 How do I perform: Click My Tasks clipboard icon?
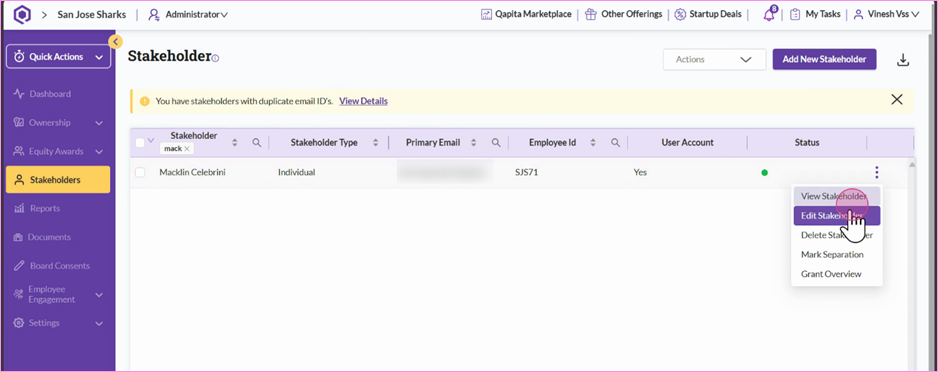click(795, 14)
